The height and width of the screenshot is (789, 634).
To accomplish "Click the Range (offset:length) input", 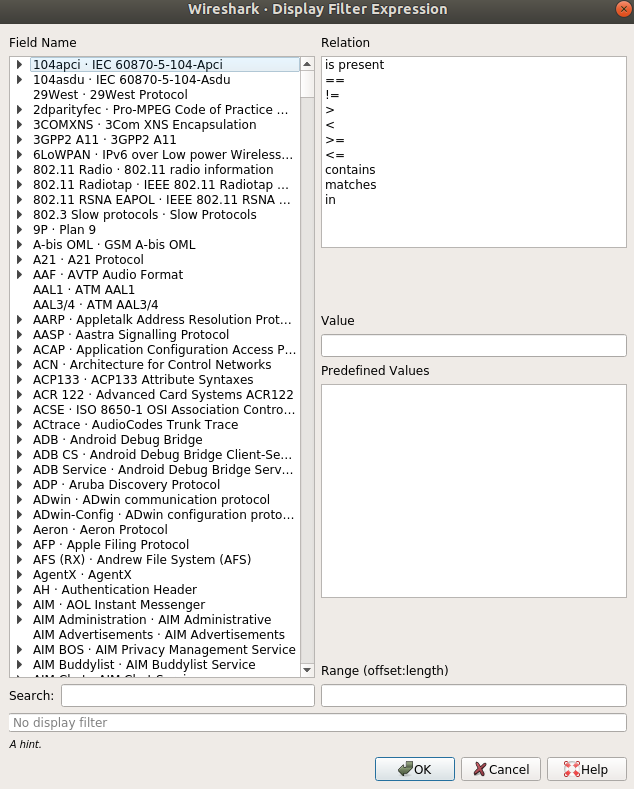I will (x=473, y=695).
